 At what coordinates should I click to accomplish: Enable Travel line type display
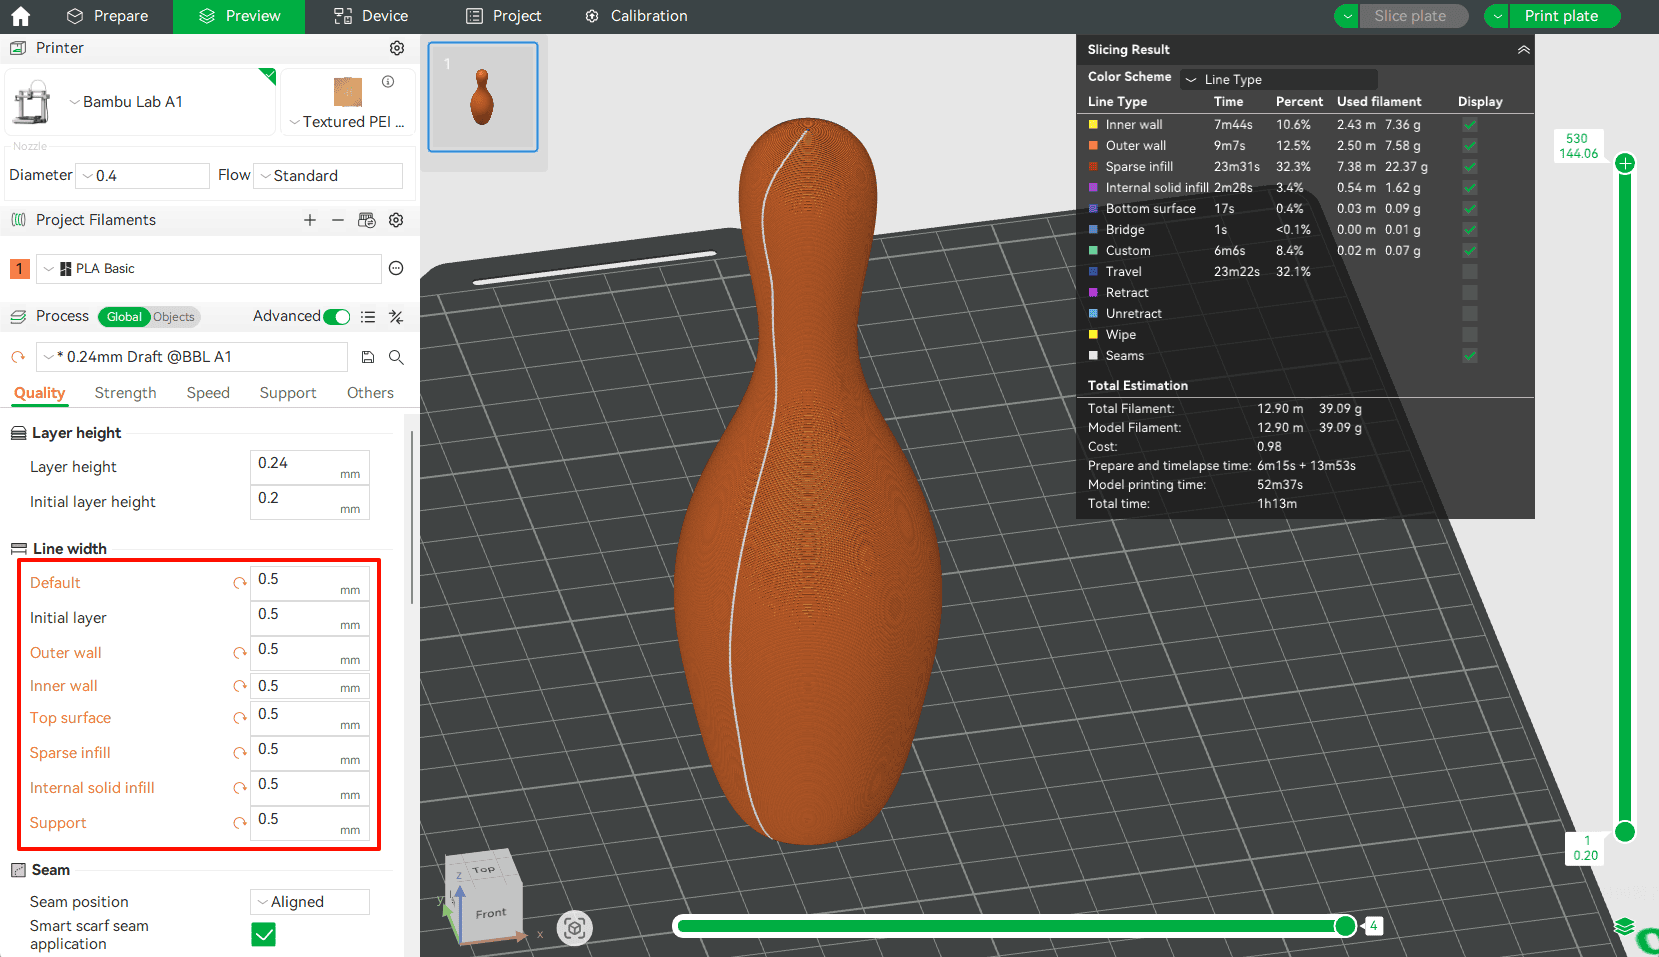point(1469,272)
